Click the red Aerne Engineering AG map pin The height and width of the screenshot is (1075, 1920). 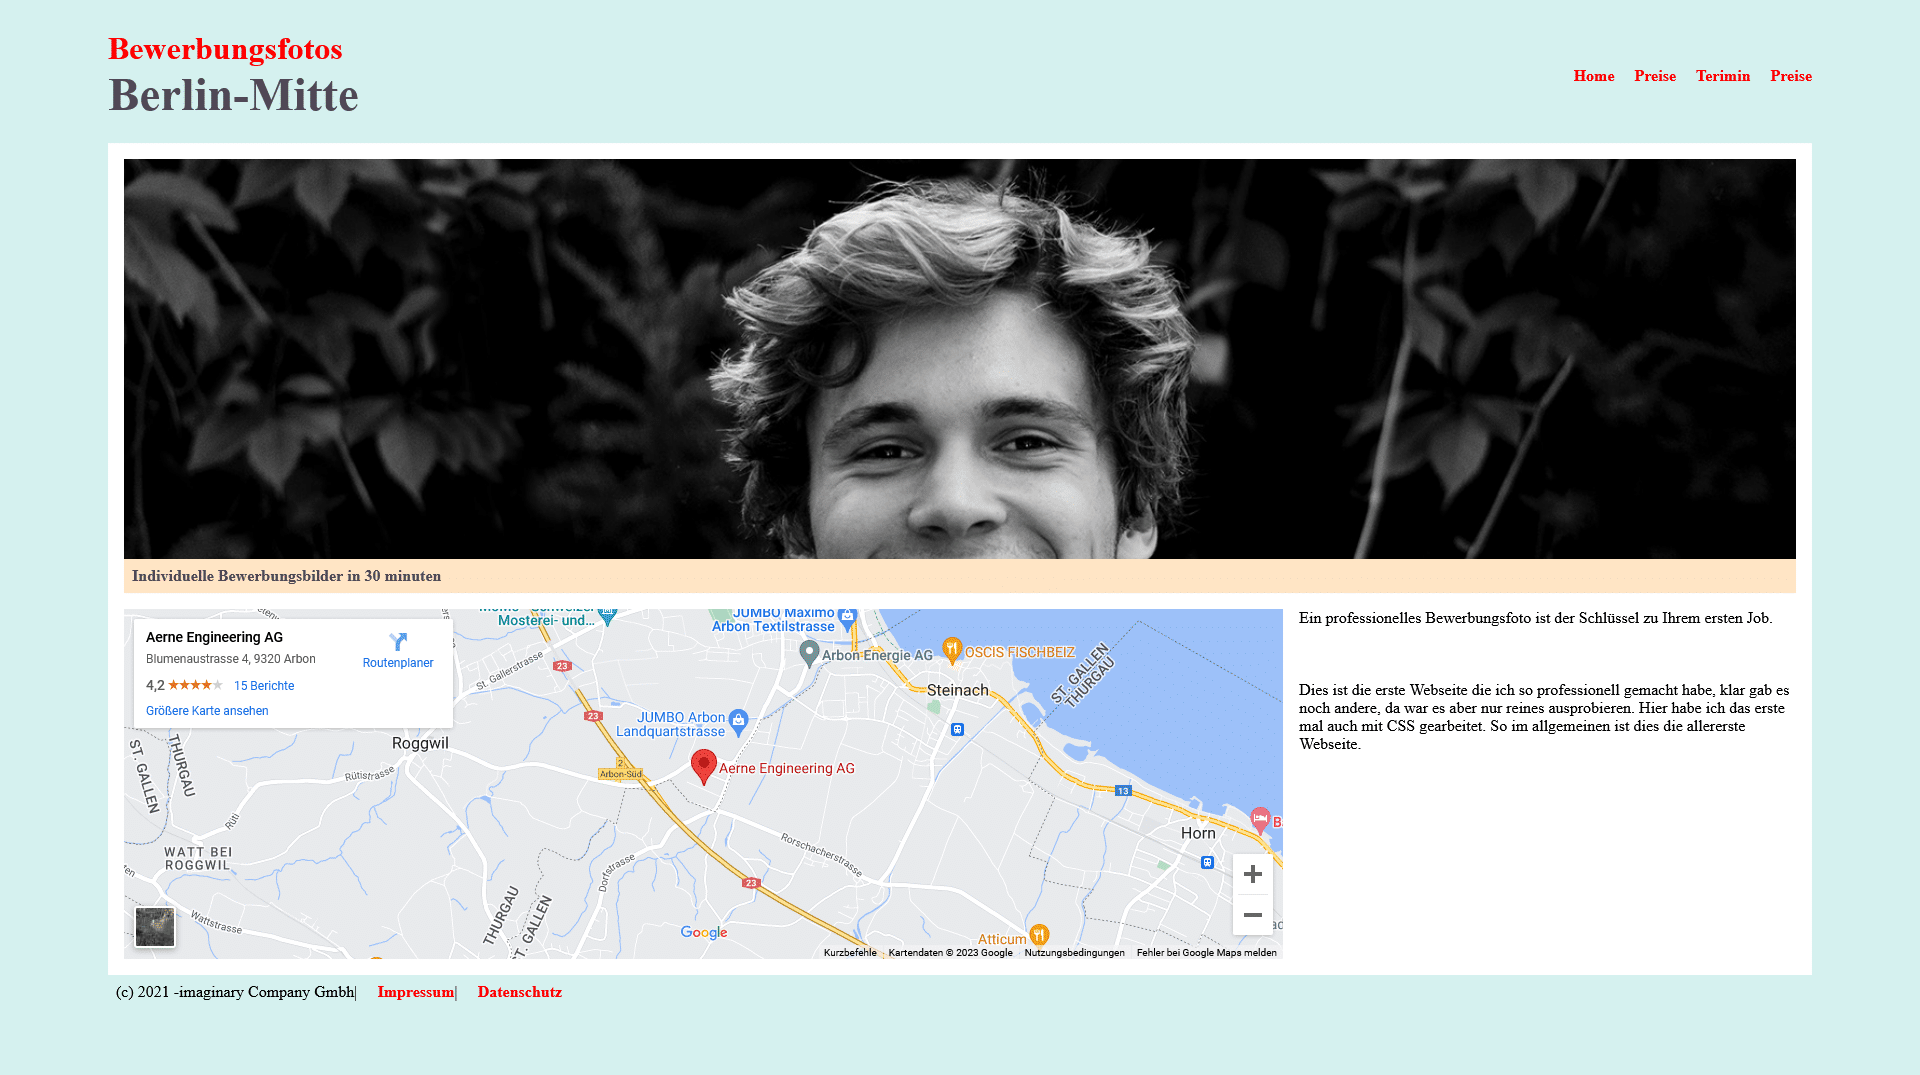(704, 767)
